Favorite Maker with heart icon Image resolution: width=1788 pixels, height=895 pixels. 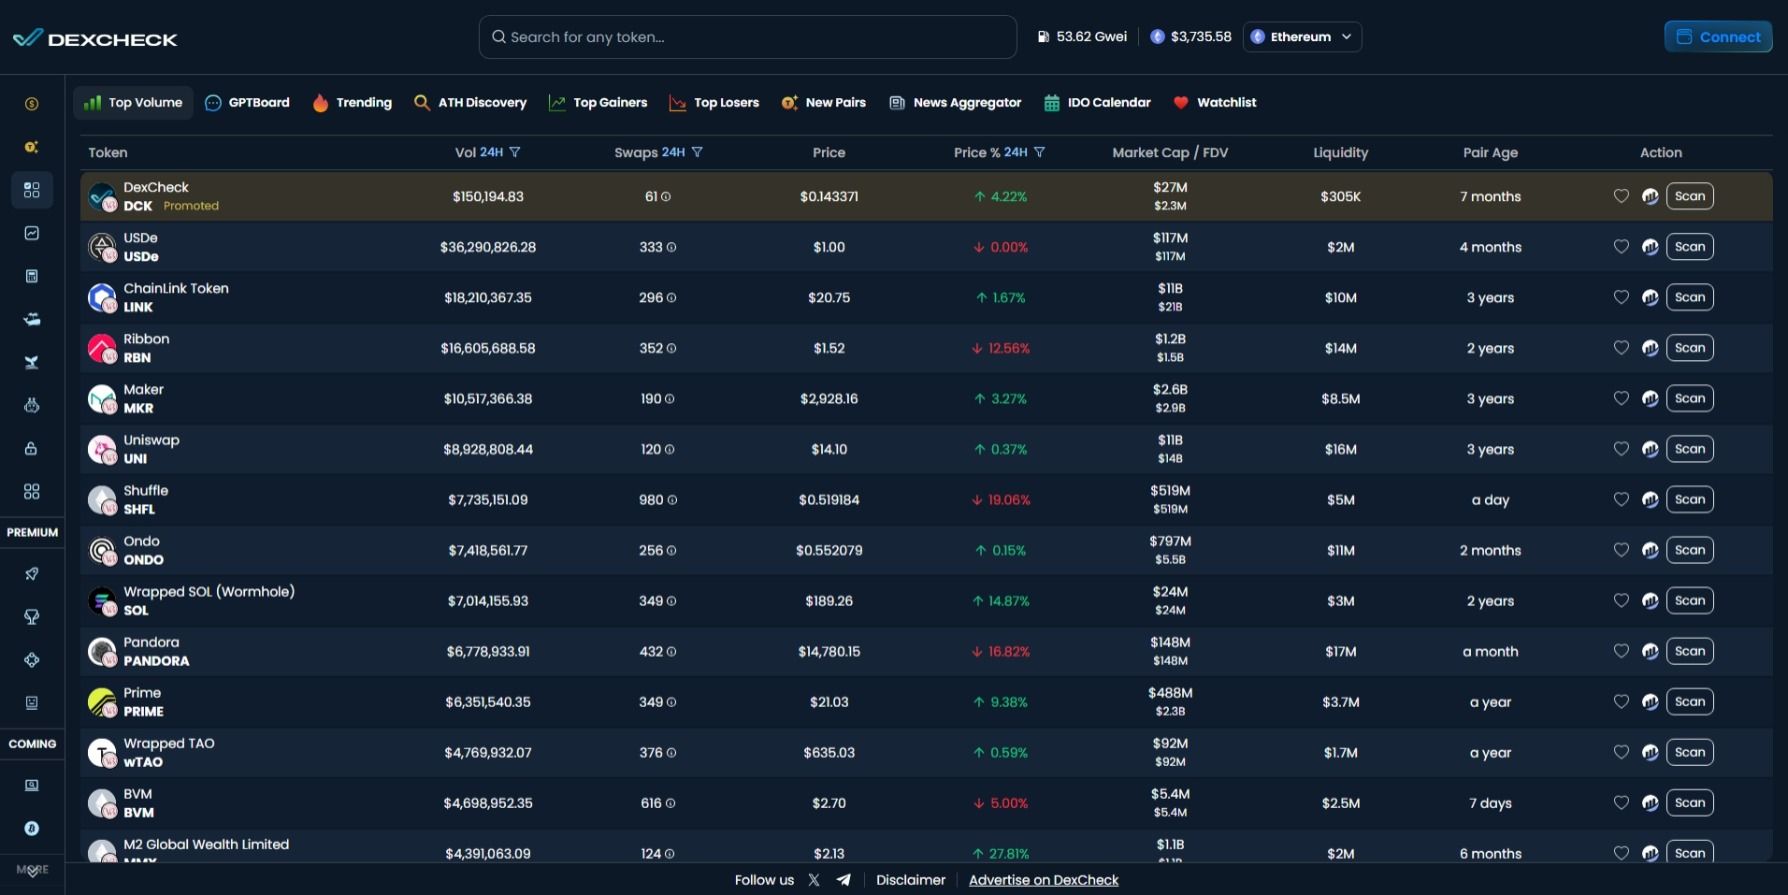coord(1621,398)
